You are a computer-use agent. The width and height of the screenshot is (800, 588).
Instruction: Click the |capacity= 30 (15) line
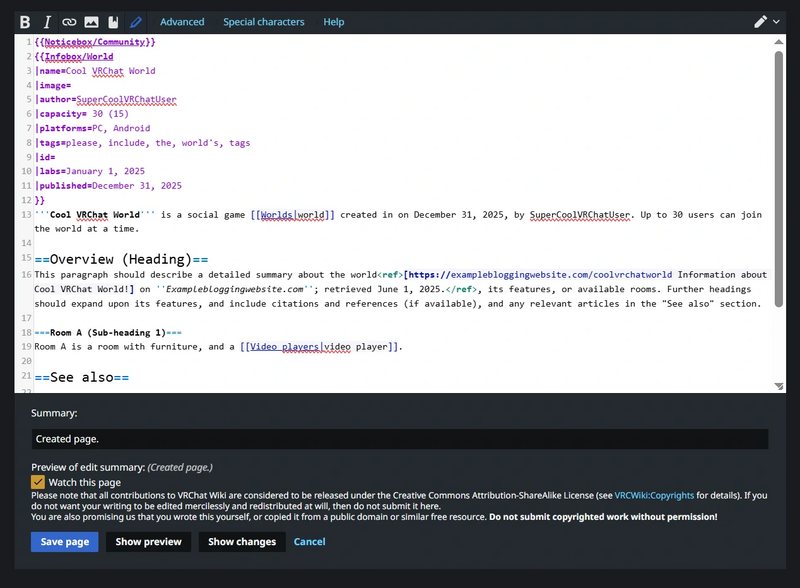pos(82,113)
